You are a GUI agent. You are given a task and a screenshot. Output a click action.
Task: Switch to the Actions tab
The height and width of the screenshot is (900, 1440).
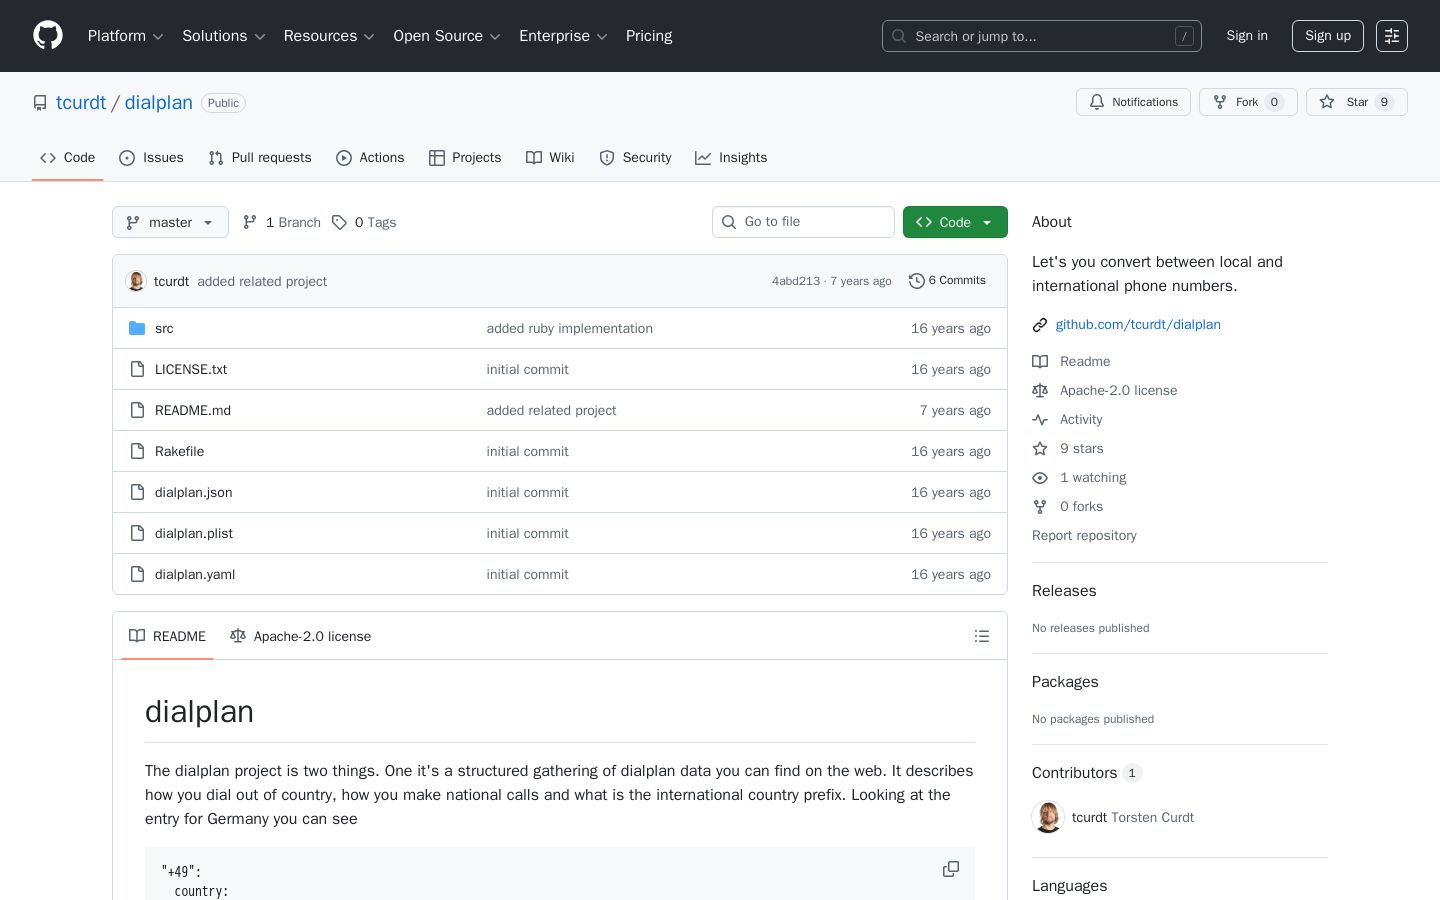[x=370, y=158]
